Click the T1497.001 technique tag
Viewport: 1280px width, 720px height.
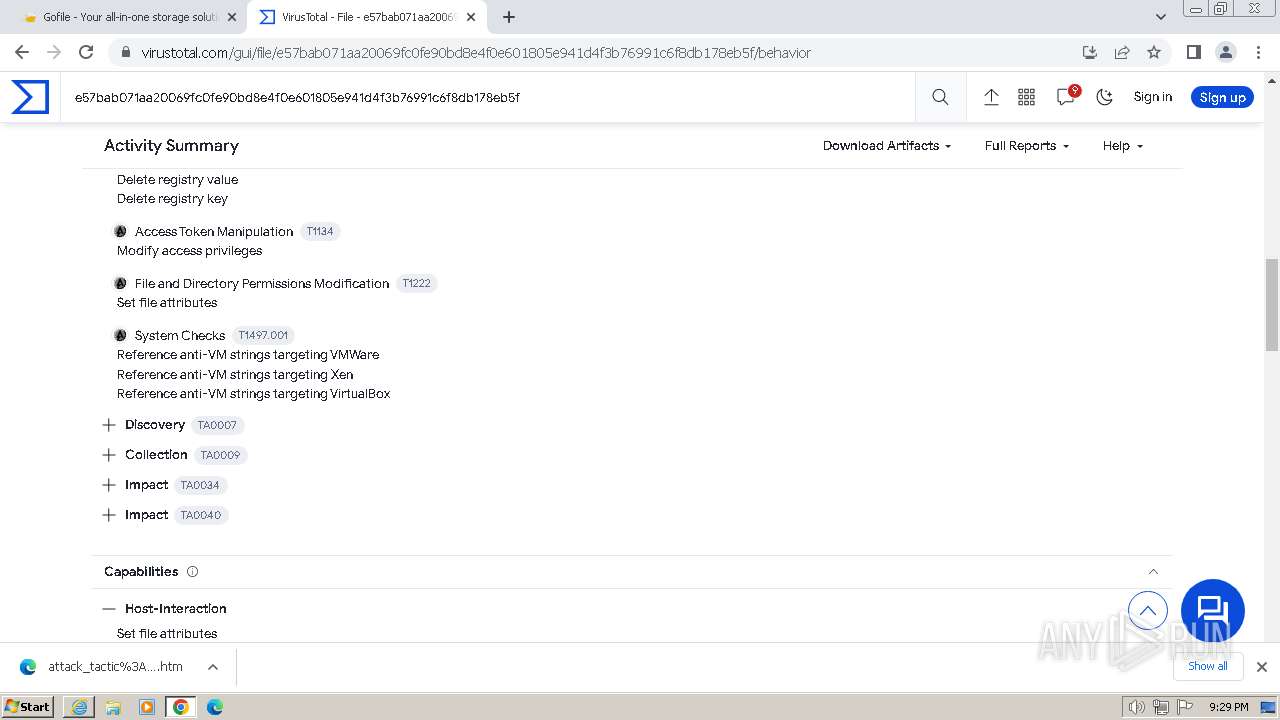[263, 335]
